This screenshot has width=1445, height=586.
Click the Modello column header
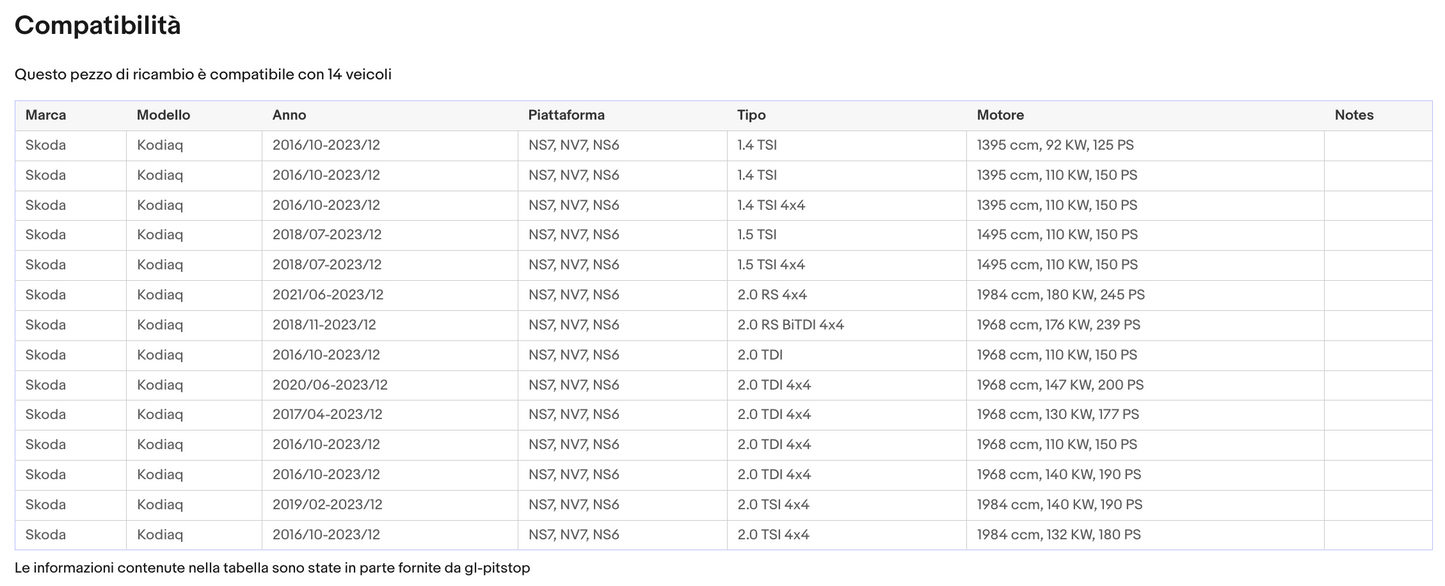click(x=163, y=115)
